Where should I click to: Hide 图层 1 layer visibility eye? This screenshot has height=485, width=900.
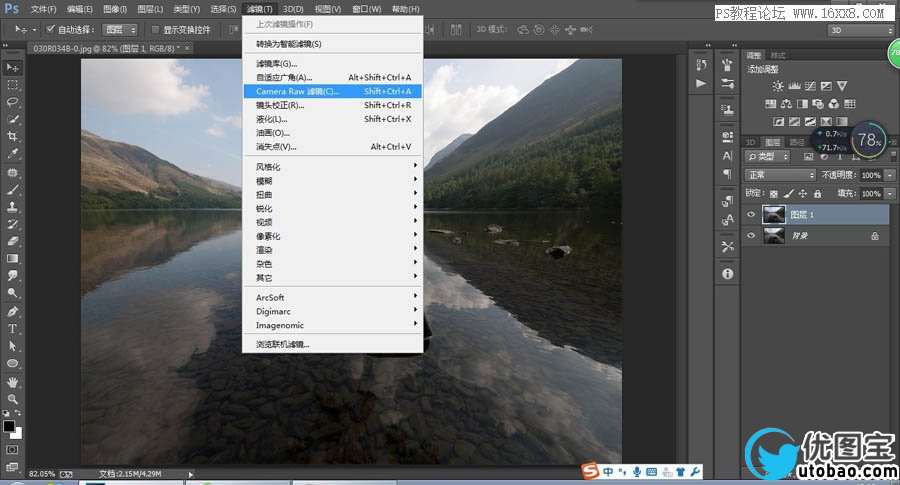(751, 215)
